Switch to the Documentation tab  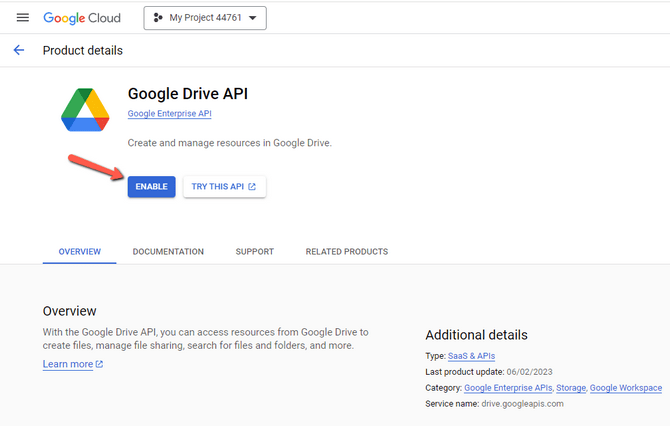click(x=168, y=252)
